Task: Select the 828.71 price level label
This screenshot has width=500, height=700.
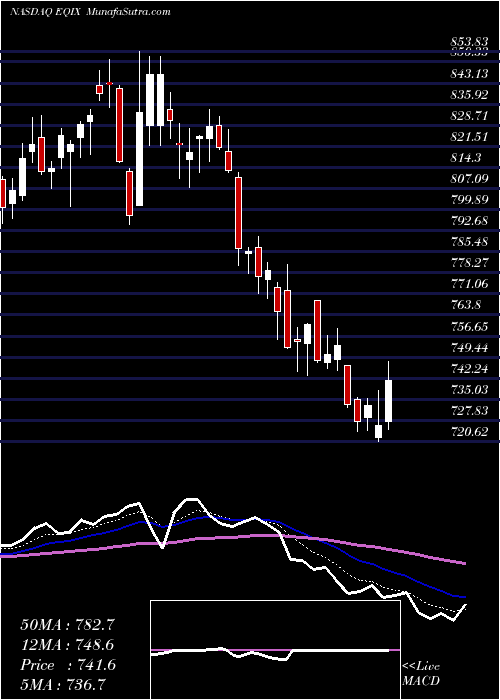Action: click(469, 116)
